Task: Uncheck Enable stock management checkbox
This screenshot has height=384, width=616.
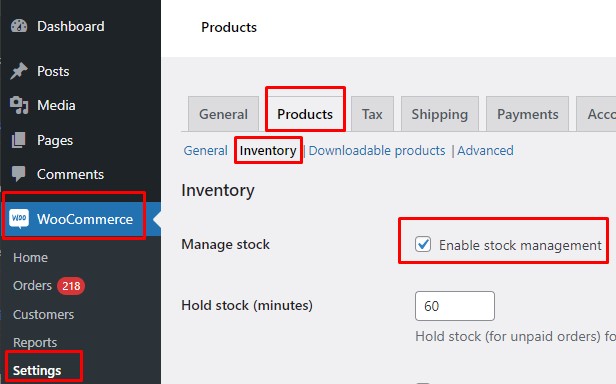Action: click(423, 244)
